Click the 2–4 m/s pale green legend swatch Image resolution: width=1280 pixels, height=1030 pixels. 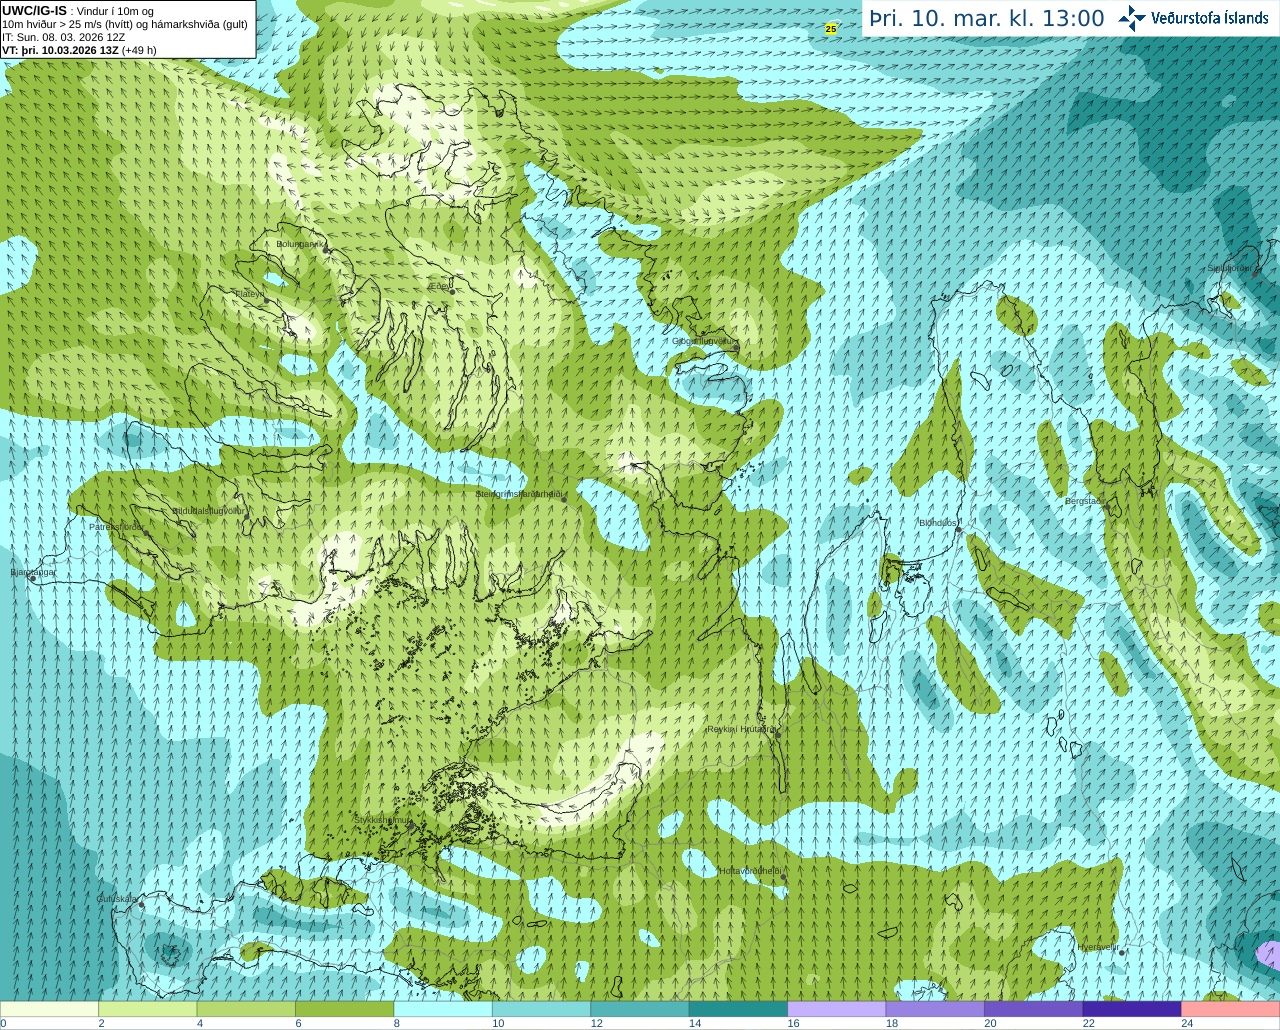(147, 1009)
